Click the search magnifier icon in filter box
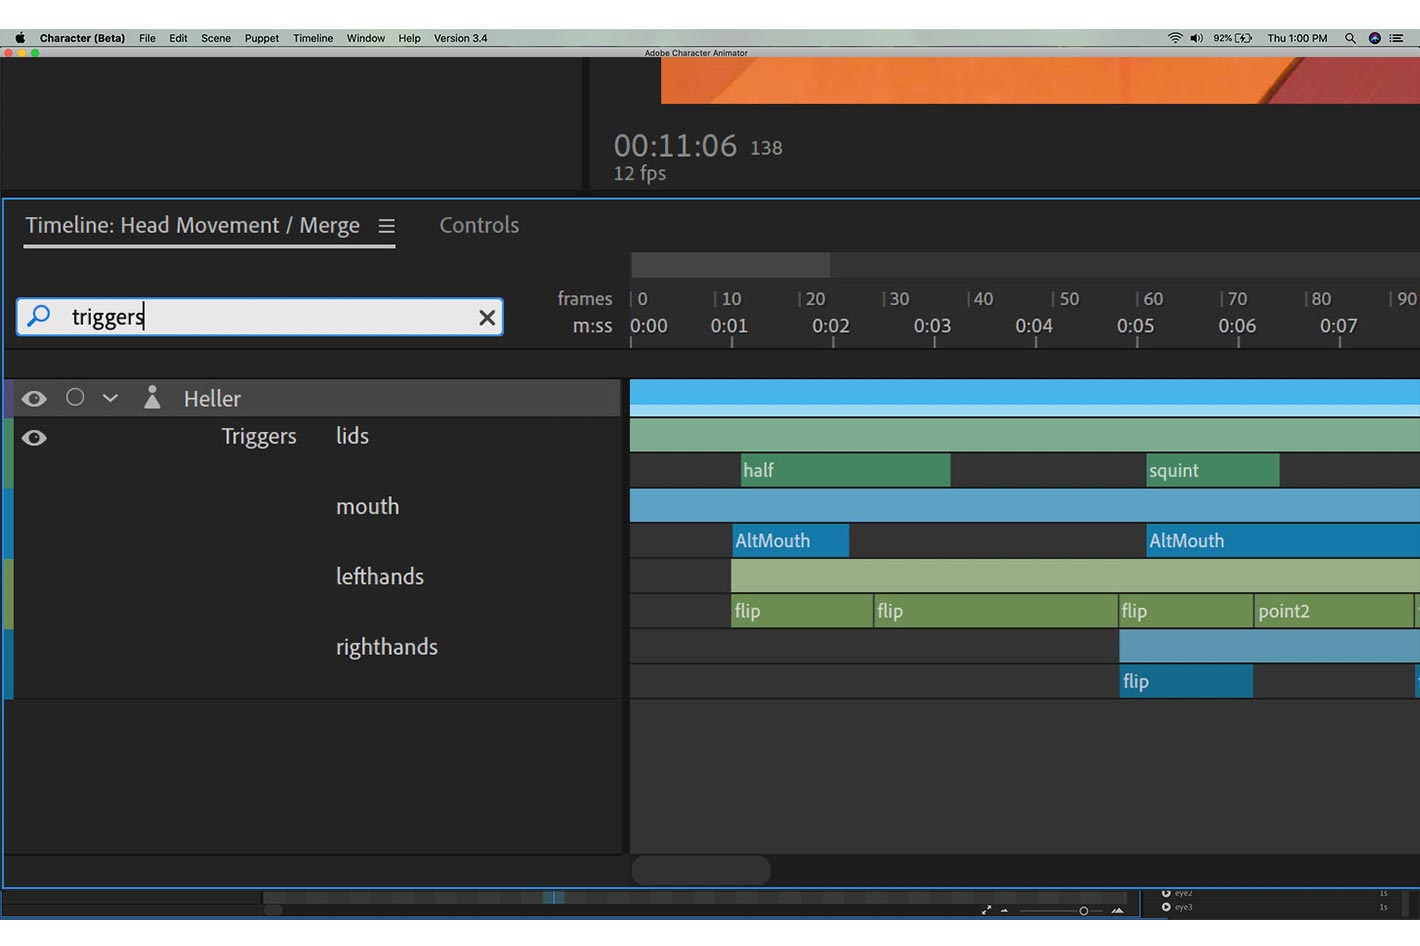Image resolution: width=1420 pixels, height=946 pixels. [39, 317]
